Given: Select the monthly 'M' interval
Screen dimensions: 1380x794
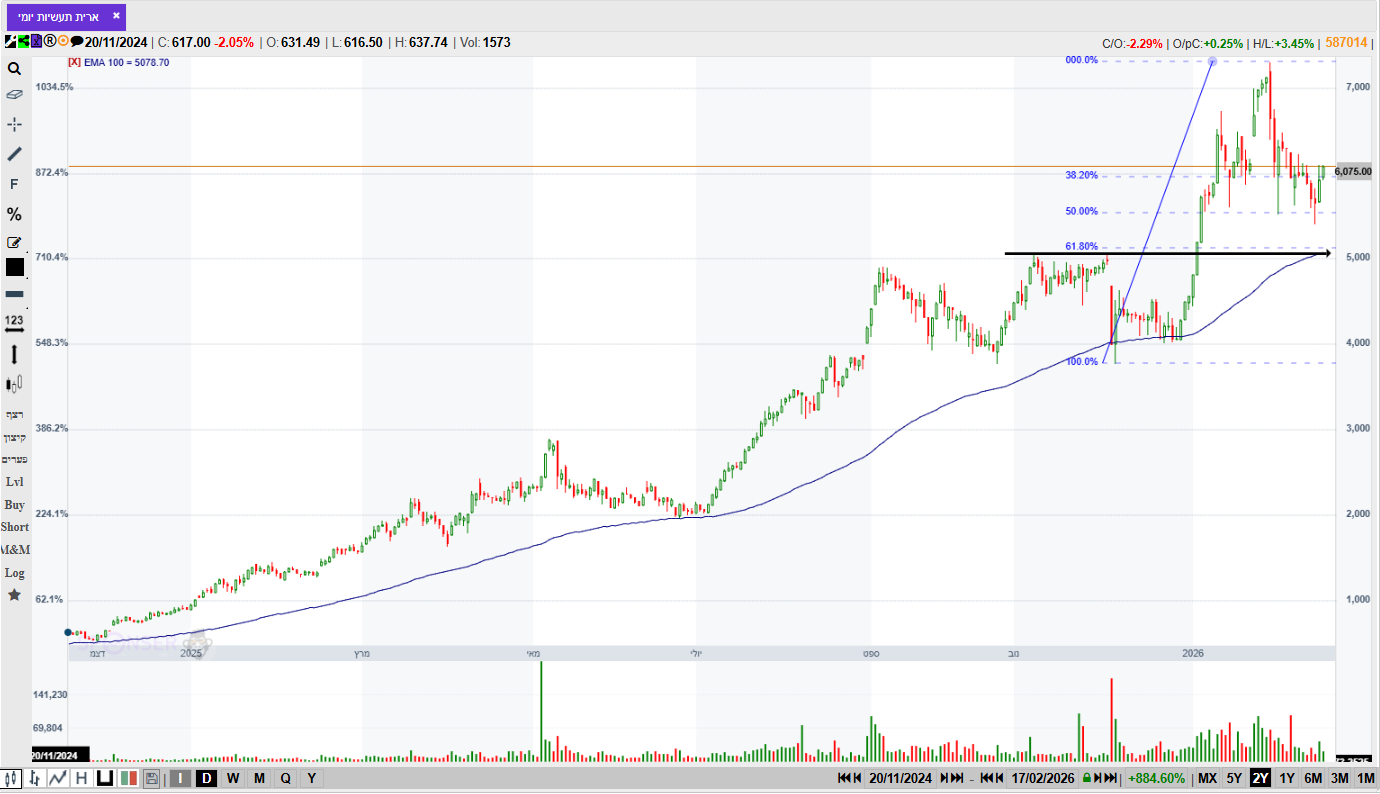Looking at the screenshot, I should (259, 778).
